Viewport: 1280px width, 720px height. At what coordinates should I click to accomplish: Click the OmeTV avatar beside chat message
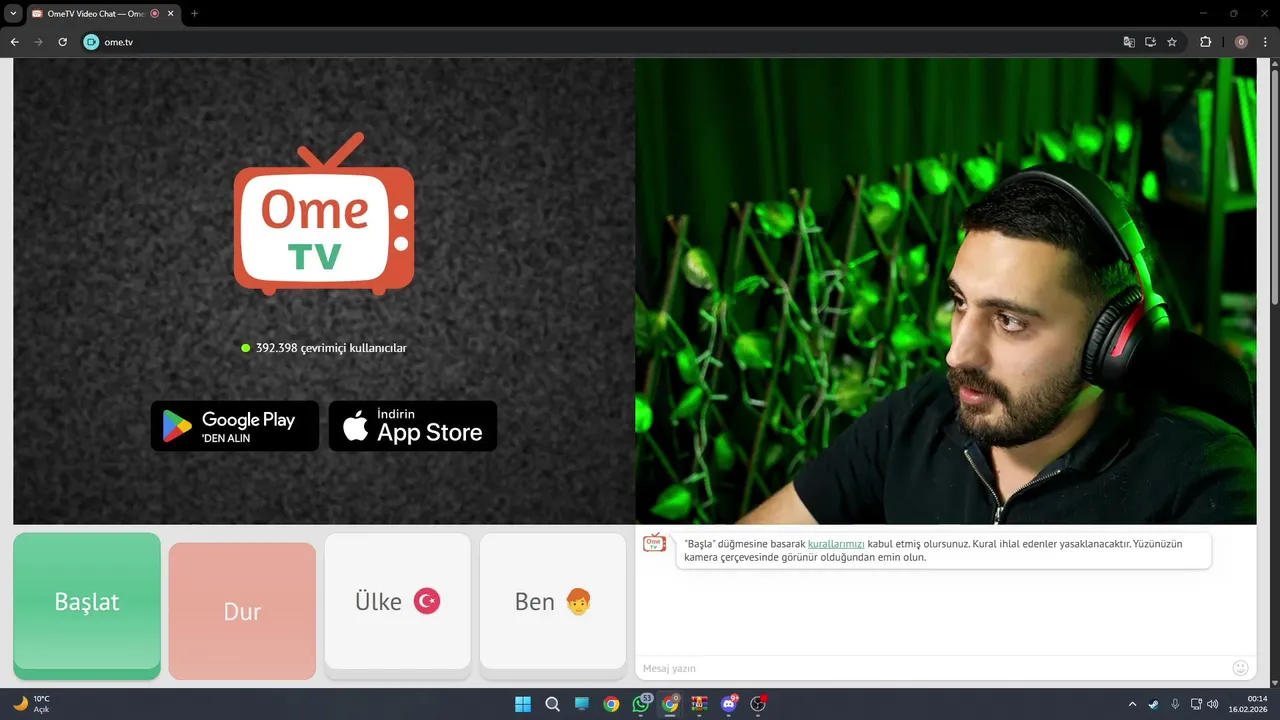click(654, 542)
